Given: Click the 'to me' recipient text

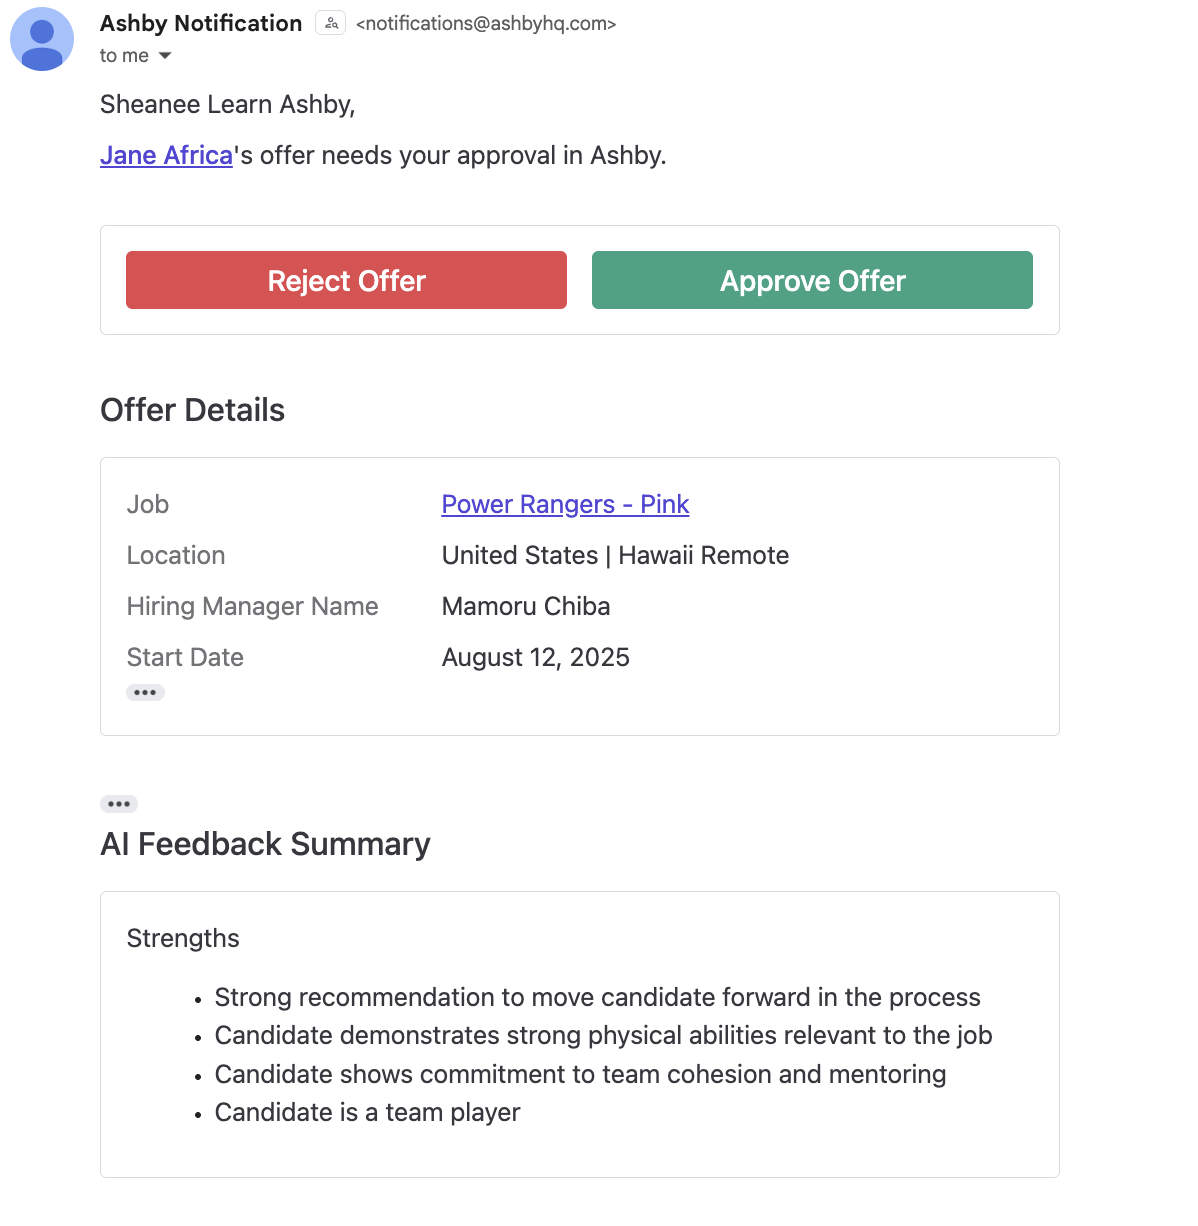Looking at the screenshot, I should click(x=124, y=56).
